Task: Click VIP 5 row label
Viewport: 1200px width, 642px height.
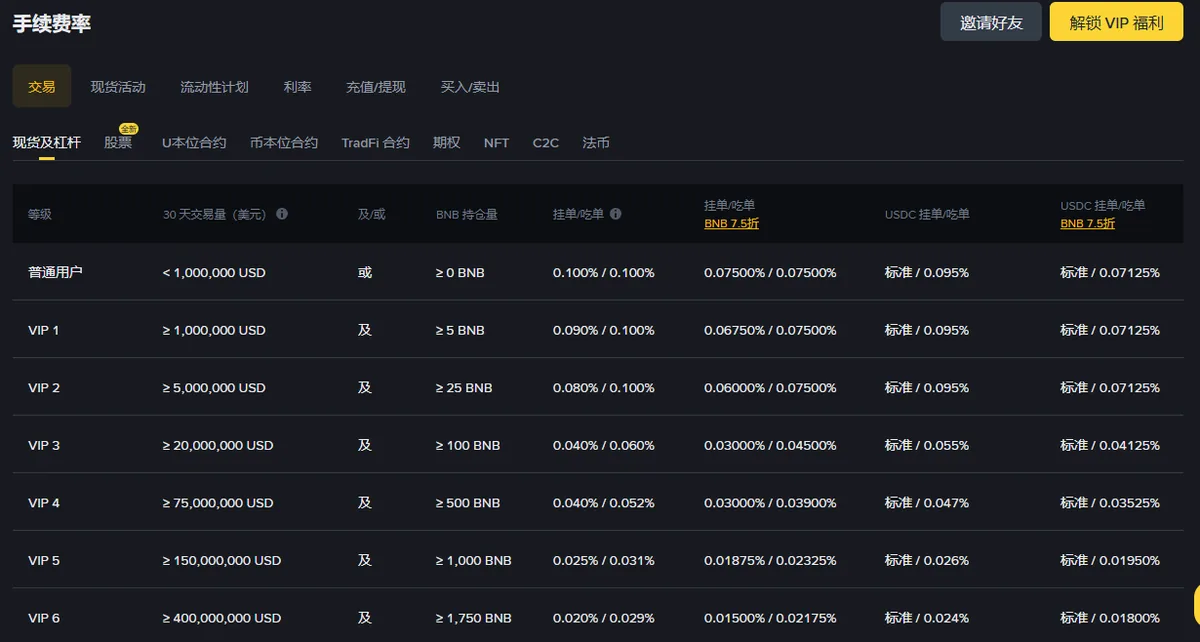Action: tap(44, 560)
